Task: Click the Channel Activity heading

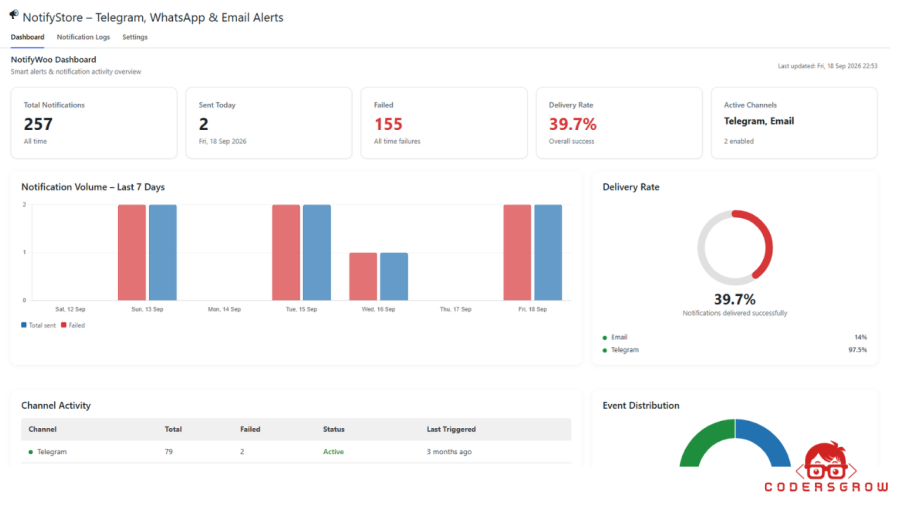Action: click(x=56, y=406)
